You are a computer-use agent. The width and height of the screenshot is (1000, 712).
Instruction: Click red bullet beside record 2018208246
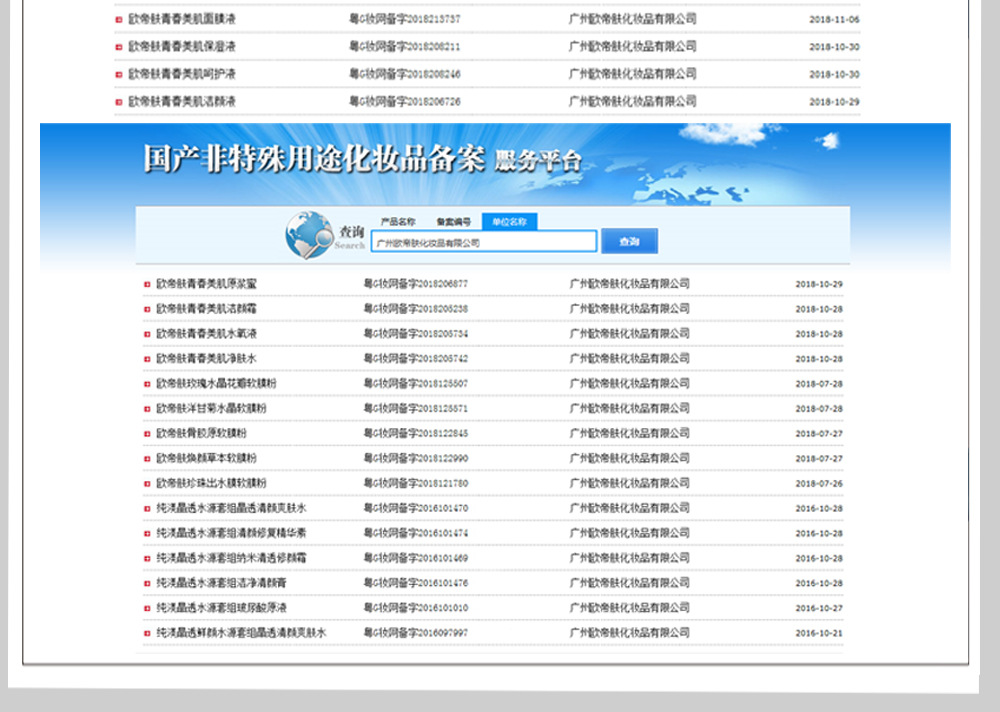[119, 75]
